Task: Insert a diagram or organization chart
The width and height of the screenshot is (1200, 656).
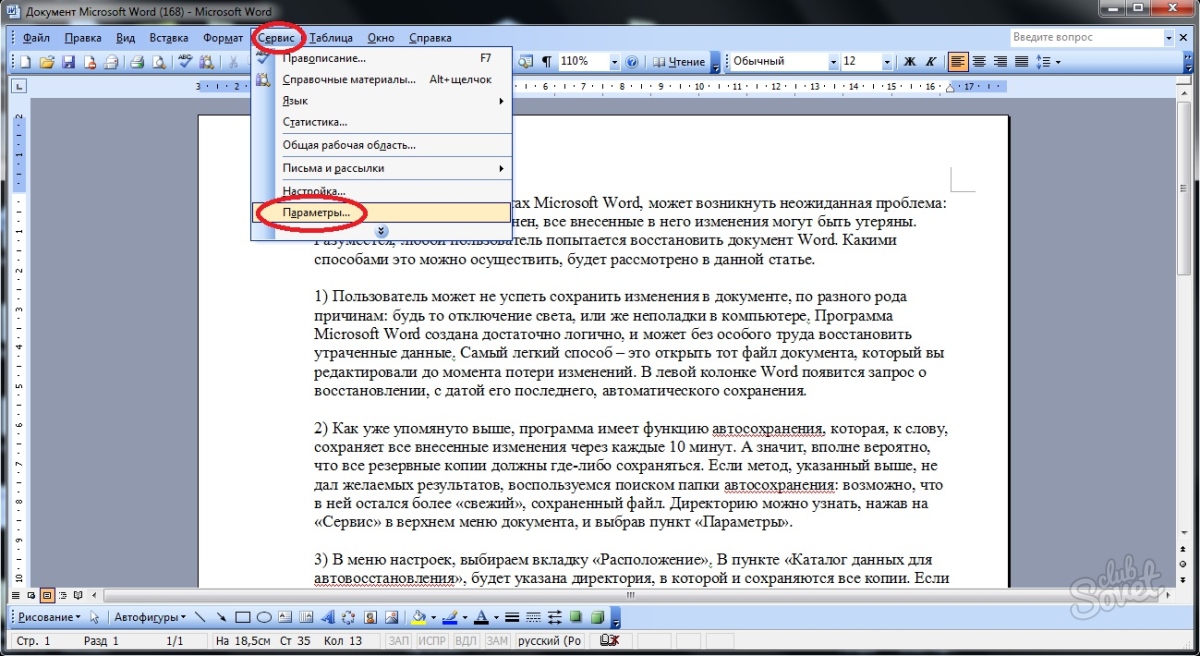Action: [x=348, y=617]
